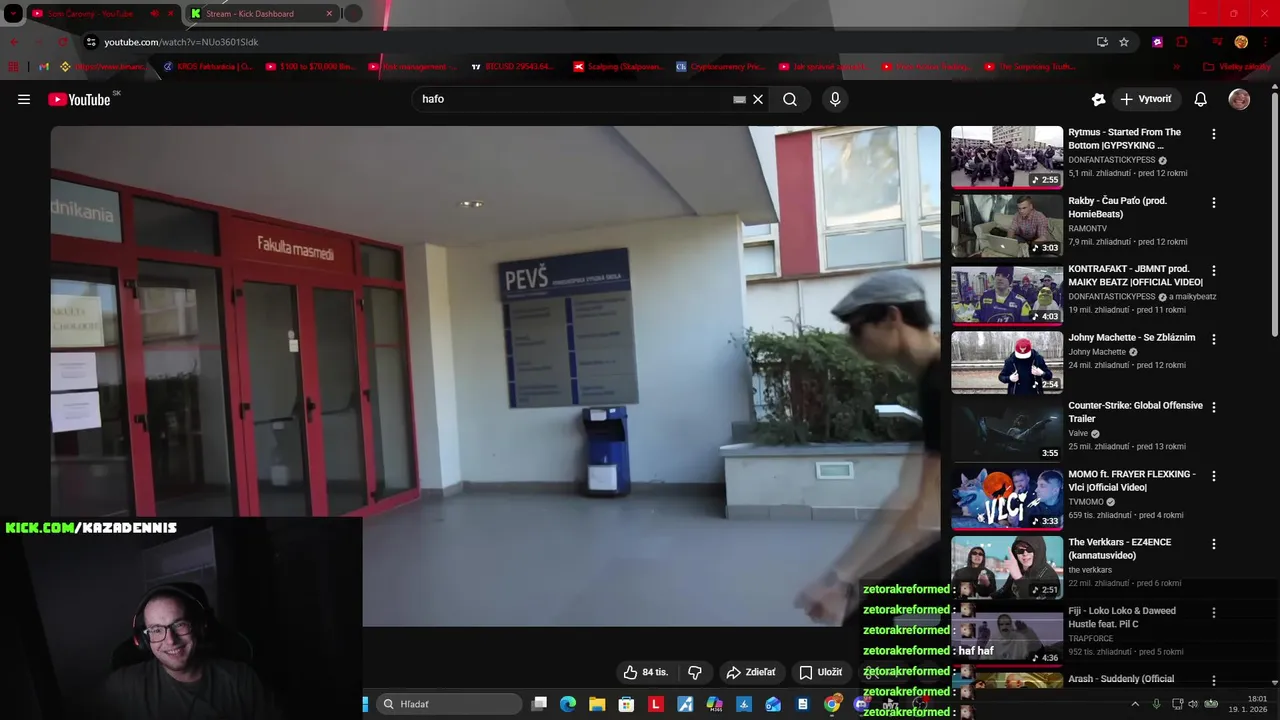Image resolution: width=1280 pixels, height=720 pixels.
Task: Open the EROS Faktúrácia bookmark
Action: tap(207, 67)
